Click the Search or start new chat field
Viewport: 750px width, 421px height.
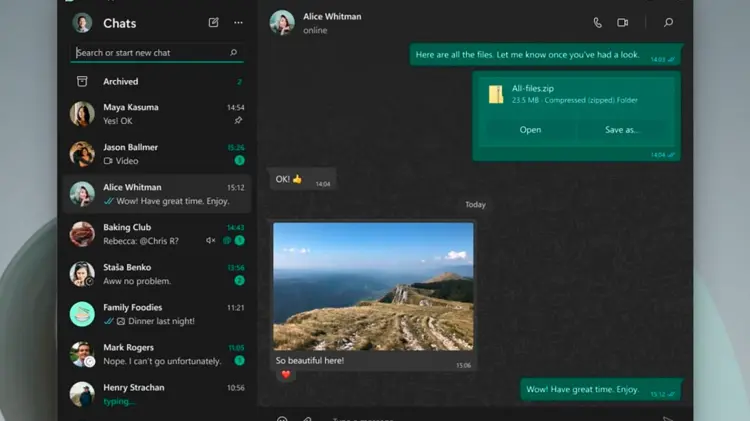[150, 52]
